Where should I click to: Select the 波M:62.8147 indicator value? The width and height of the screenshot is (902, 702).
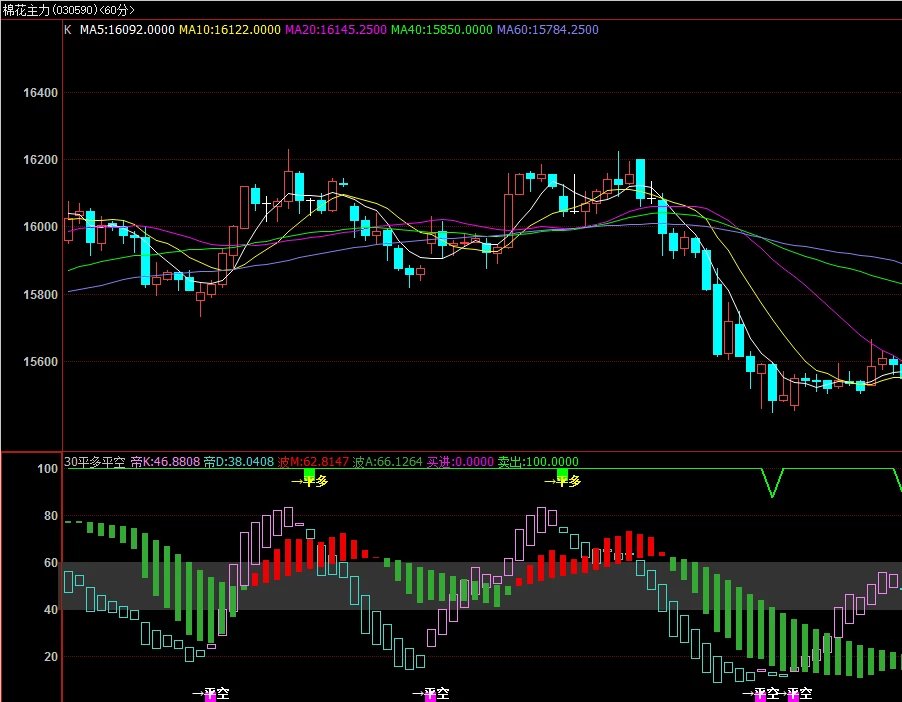(x=313, y=462)
